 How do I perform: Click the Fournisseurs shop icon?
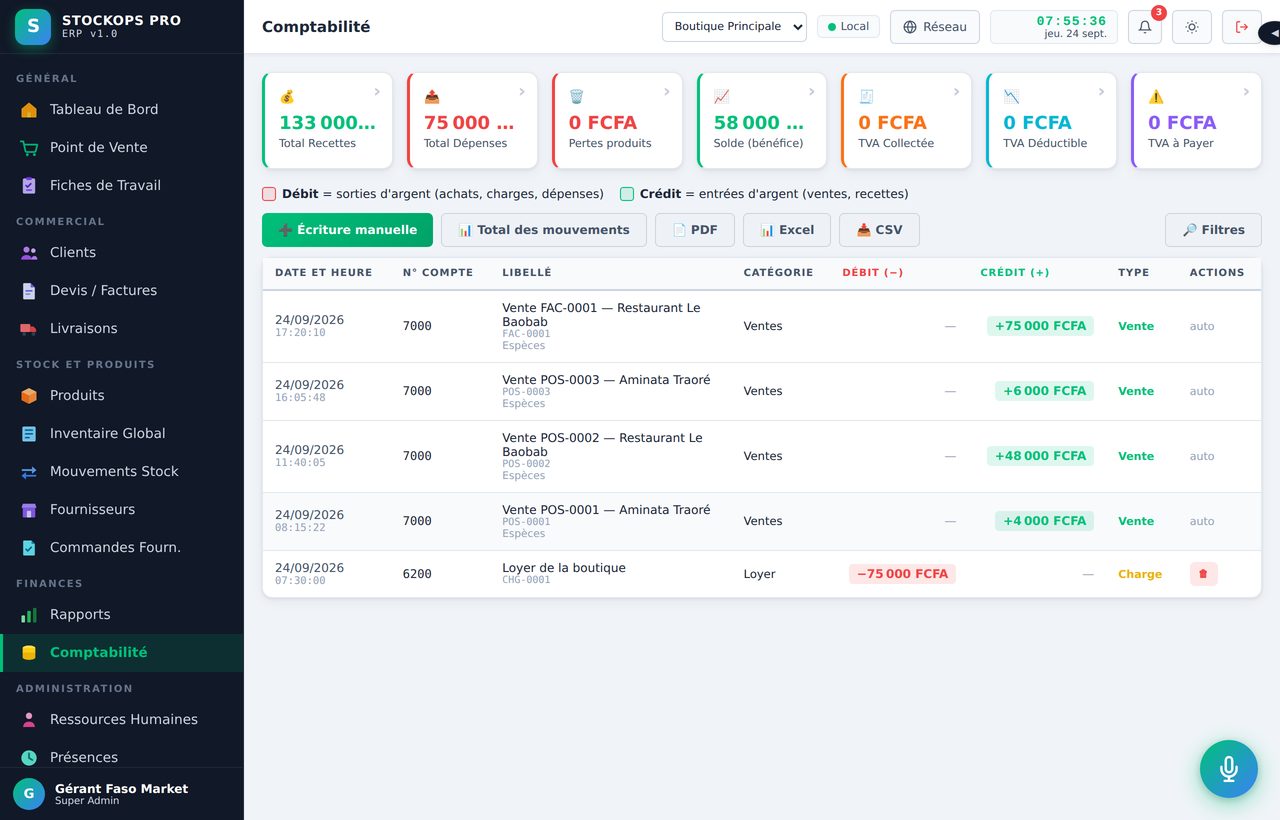[29, 510]
